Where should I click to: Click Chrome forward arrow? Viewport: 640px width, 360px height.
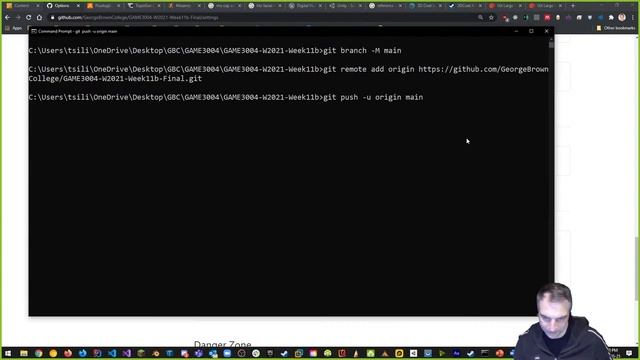click(x=18, y=18)
